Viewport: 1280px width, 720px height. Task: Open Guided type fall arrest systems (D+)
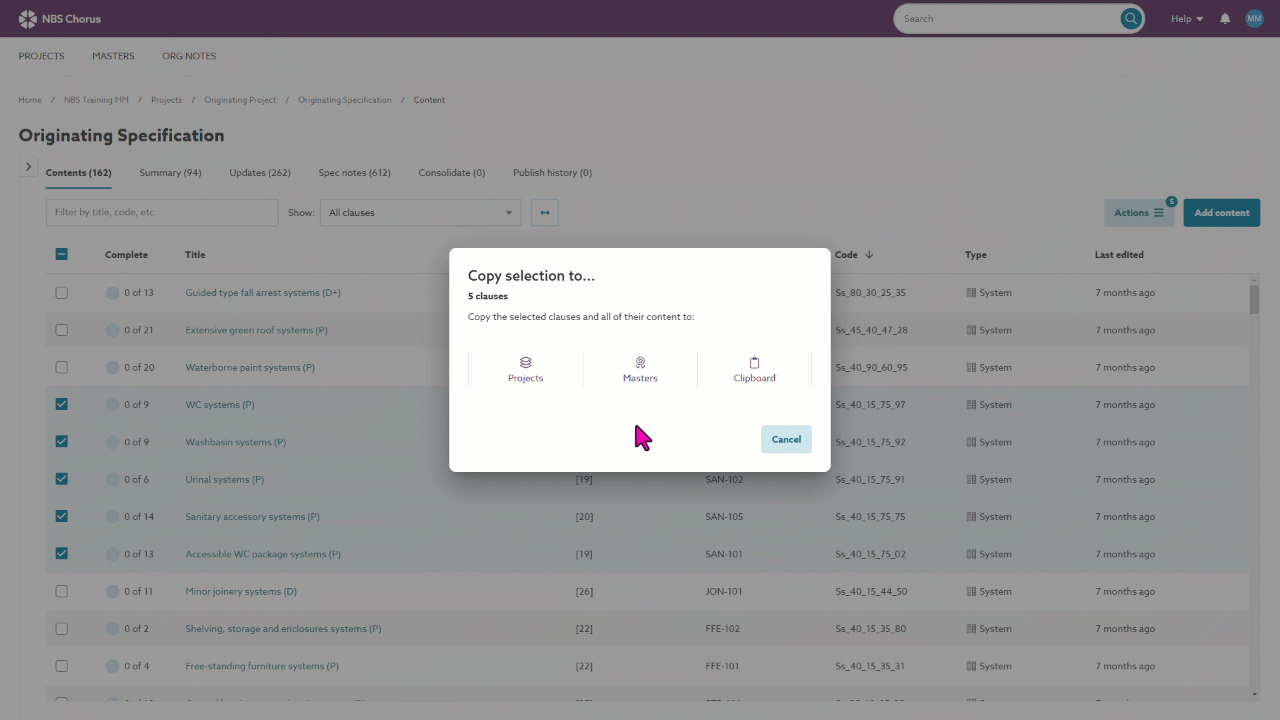(x=263, y=293)
